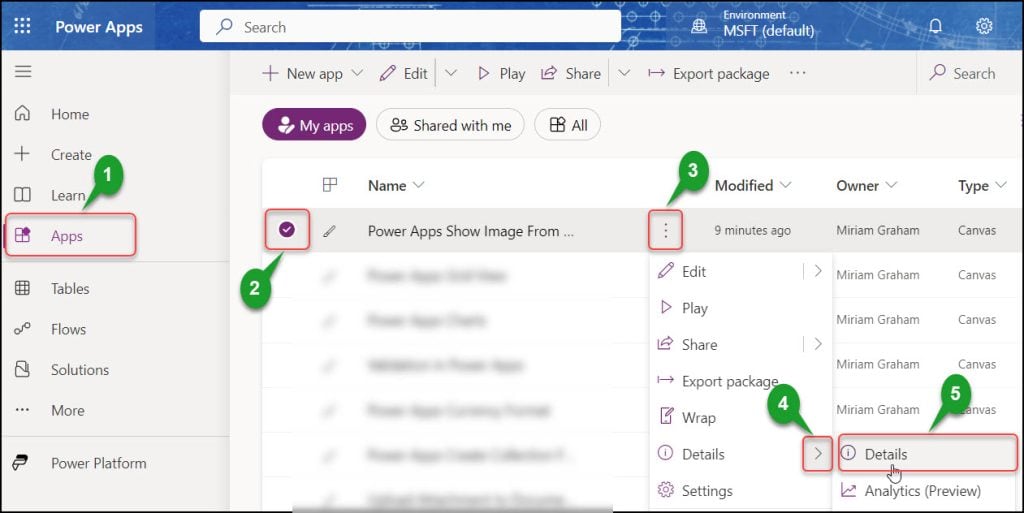Image resolution: width=1024 pixels, height=513 pixels.
Task: Click the Export package arrow icon in context menu
Action: point(665,380)
